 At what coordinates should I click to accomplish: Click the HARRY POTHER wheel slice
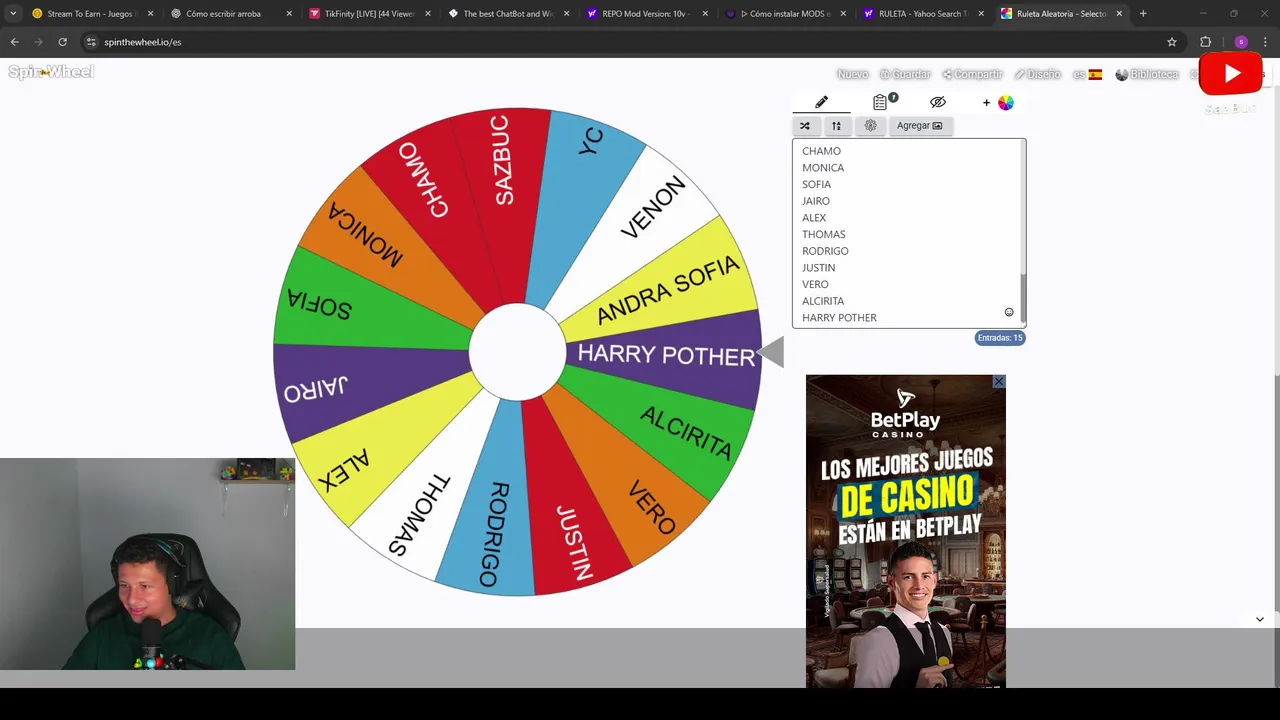click(x=665, y=355)
